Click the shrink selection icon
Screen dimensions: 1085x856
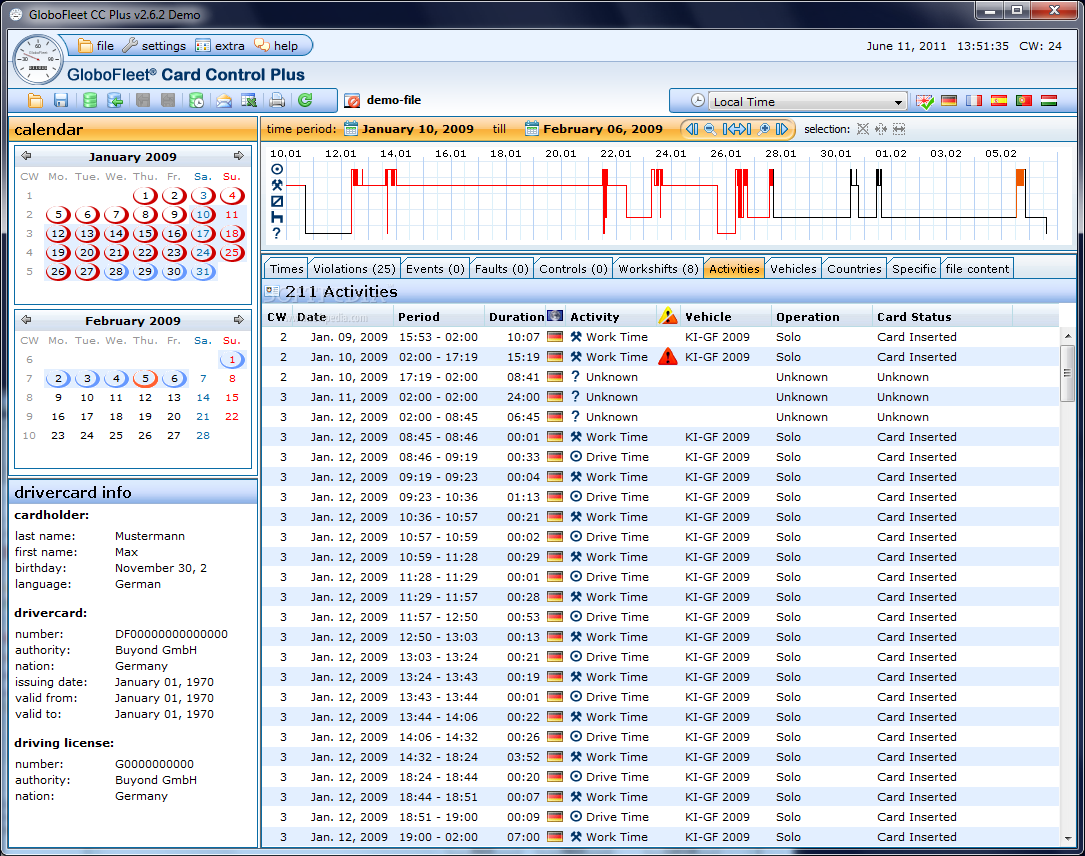pyautogui.click(x=880, y=129)
